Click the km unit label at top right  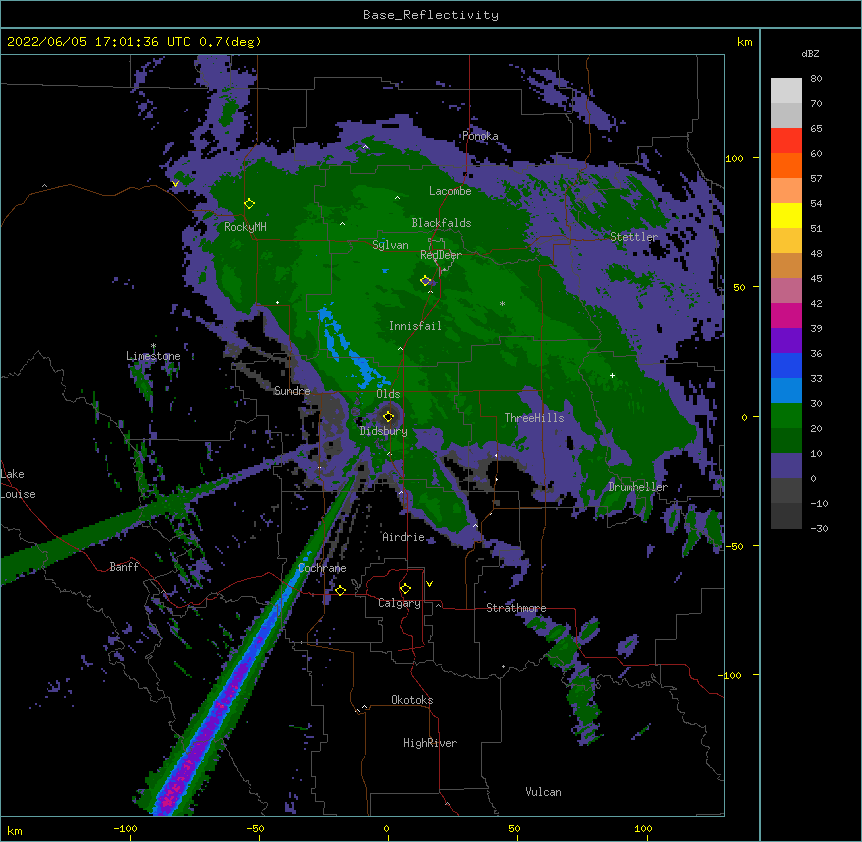(x=744, y=42)
